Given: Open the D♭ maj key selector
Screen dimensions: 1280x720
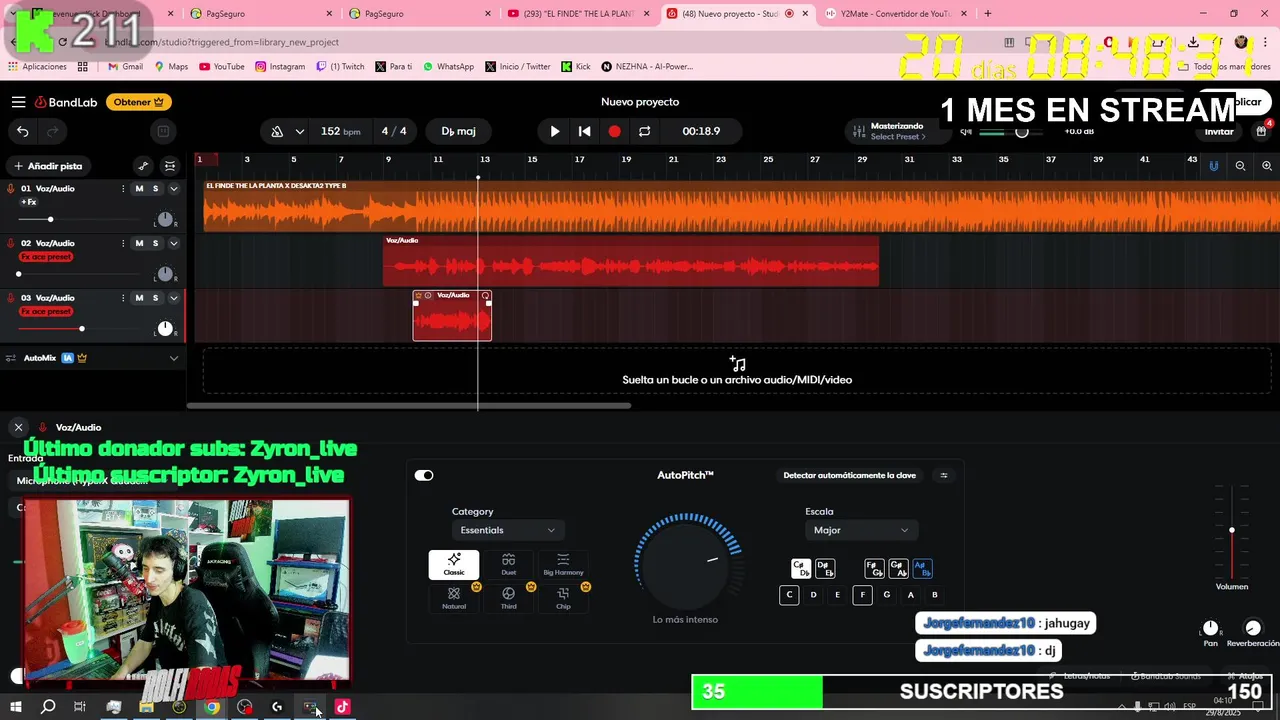Looking at the screenshot, I should click(458, 131).
